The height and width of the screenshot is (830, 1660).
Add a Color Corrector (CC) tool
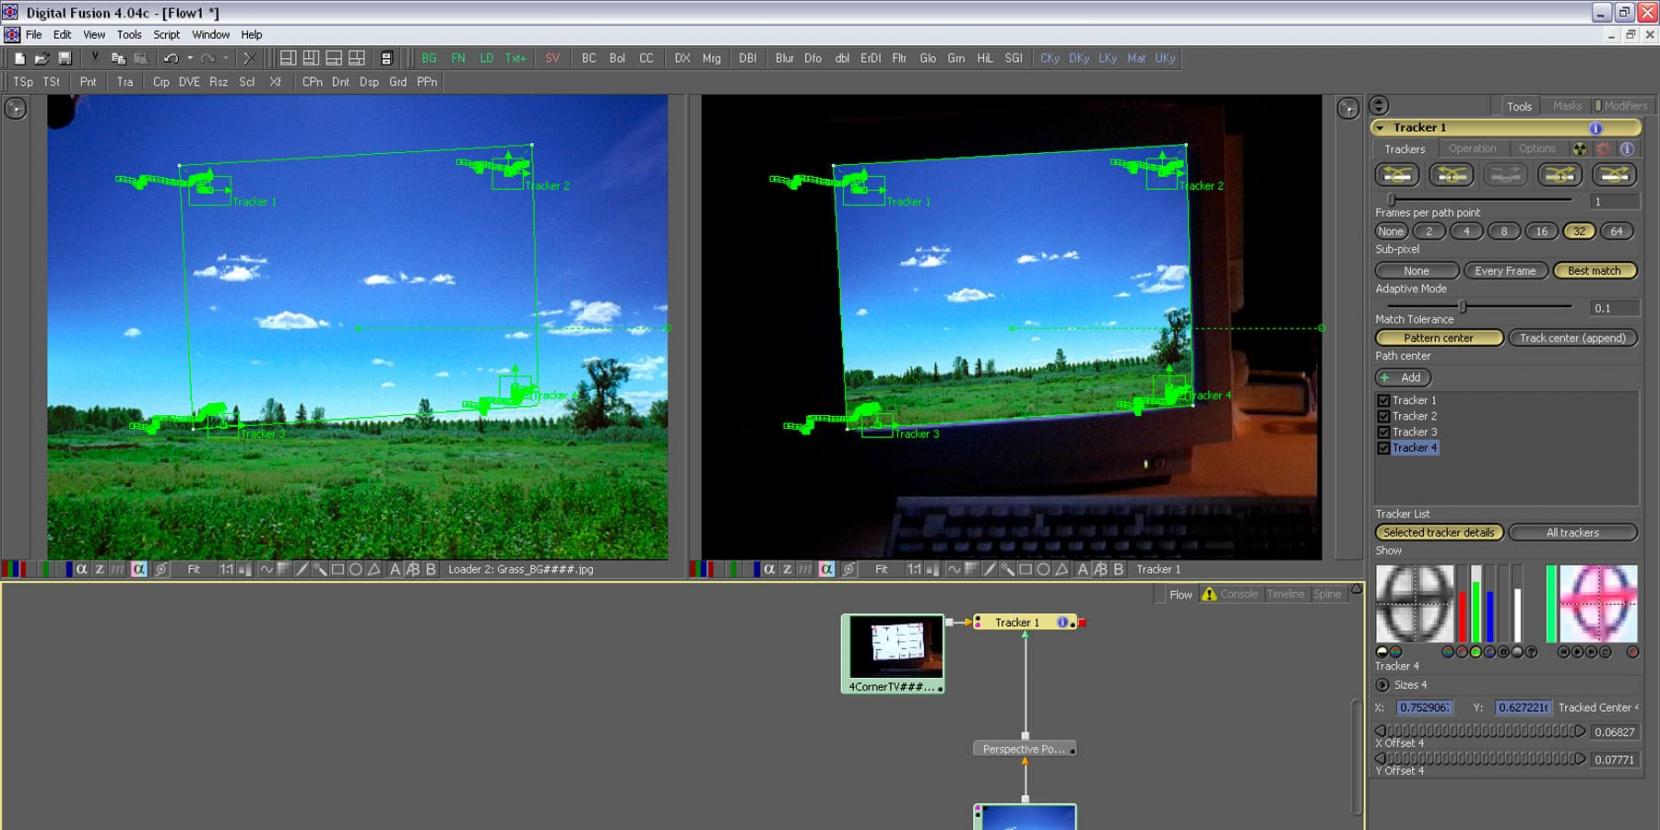[x=646, y=58]
